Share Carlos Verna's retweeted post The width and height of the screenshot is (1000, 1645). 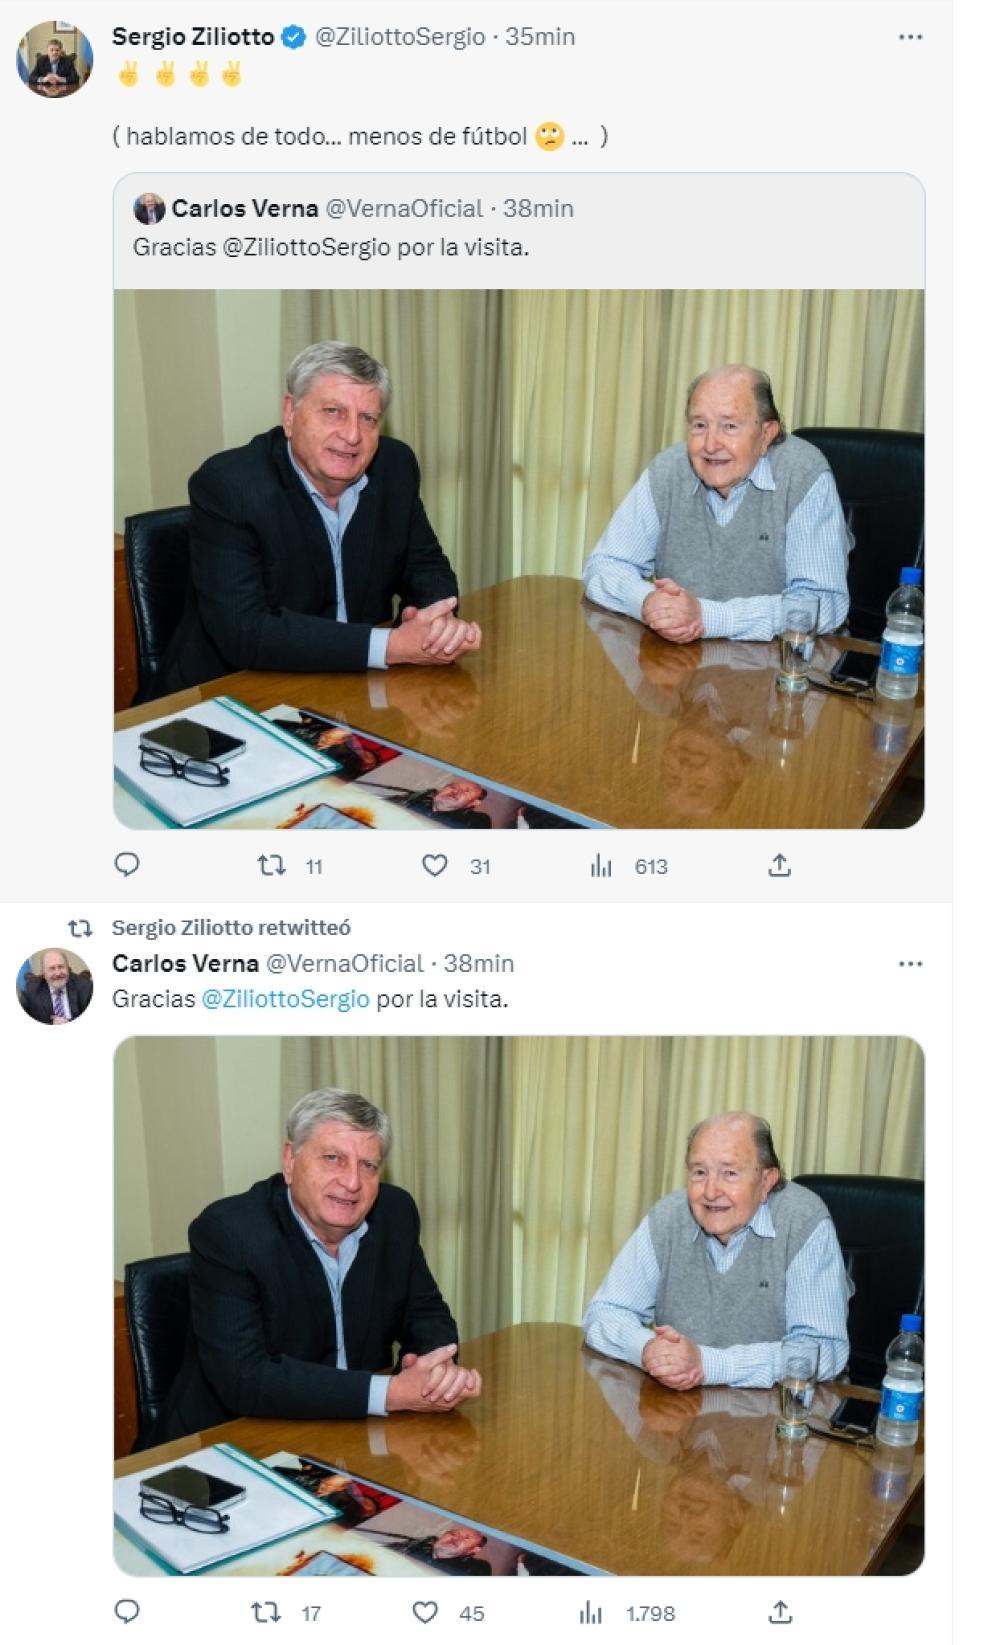[x=780, y=1612]
